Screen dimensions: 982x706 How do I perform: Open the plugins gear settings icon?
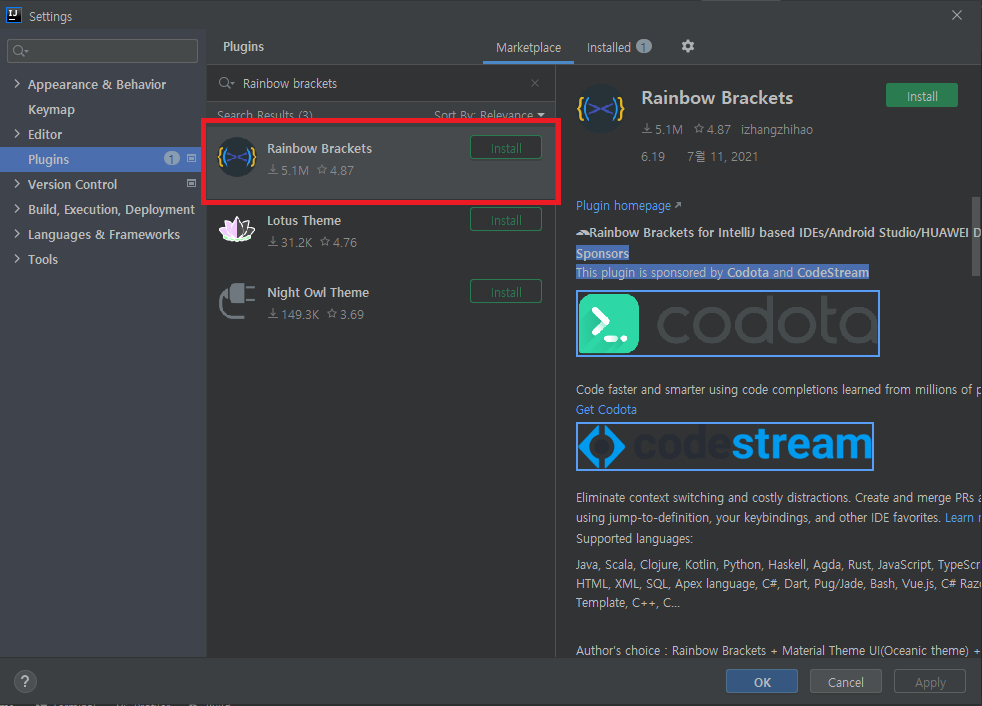pyautogui.click(x=688, y=46)
